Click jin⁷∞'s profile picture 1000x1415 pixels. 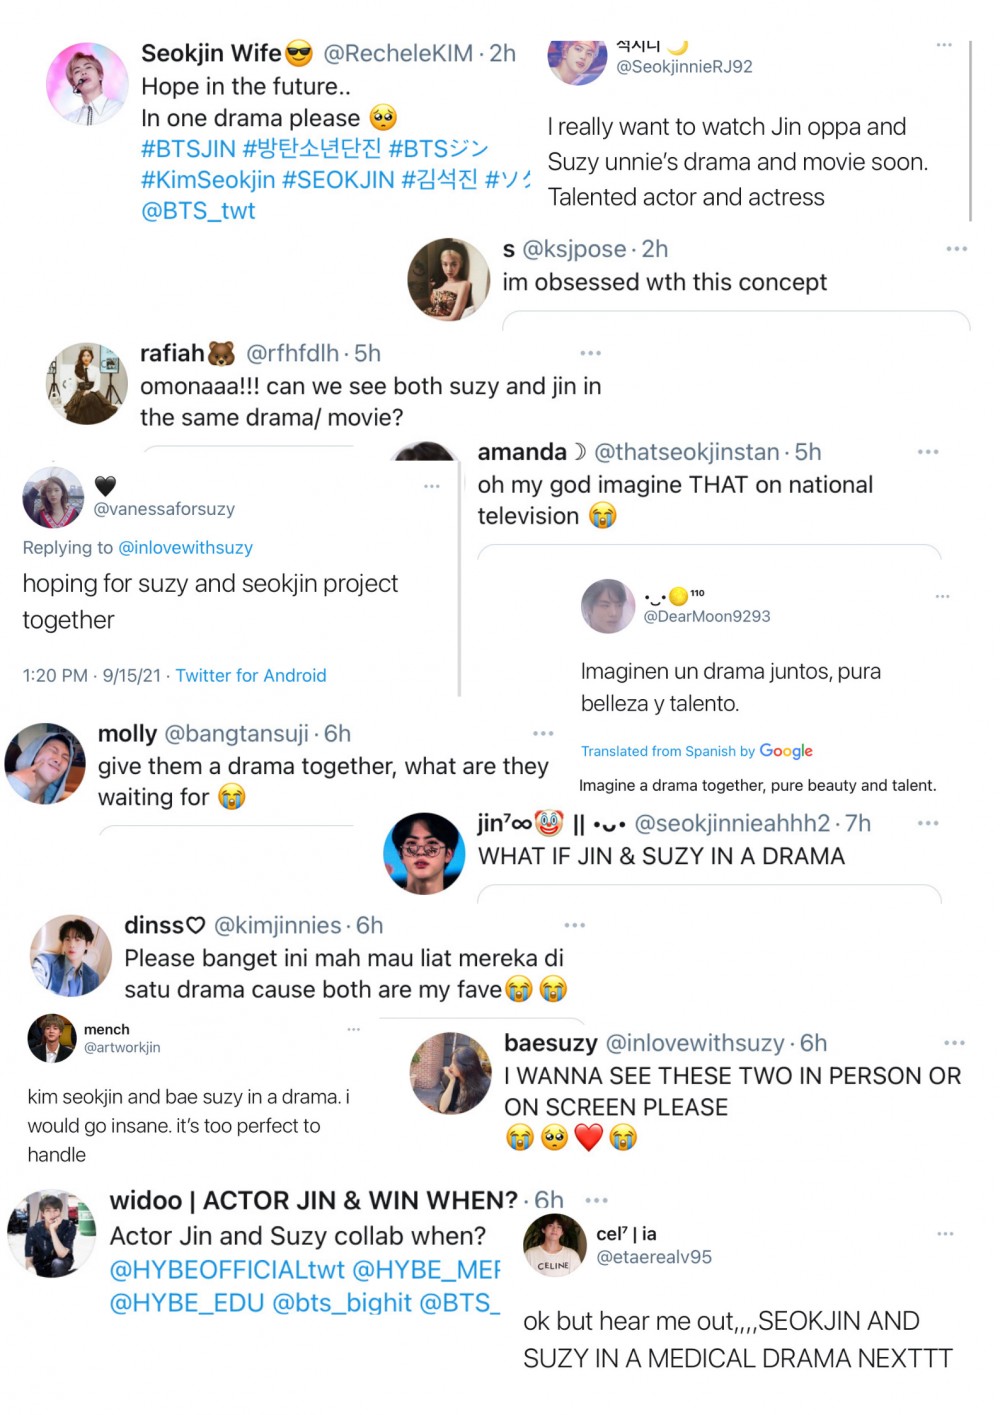[x=424, y=852]
